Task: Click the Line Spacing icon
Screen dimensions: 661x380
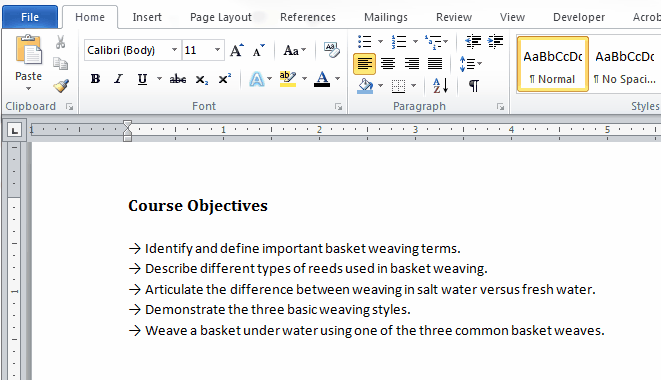Action: click(468, 64)
